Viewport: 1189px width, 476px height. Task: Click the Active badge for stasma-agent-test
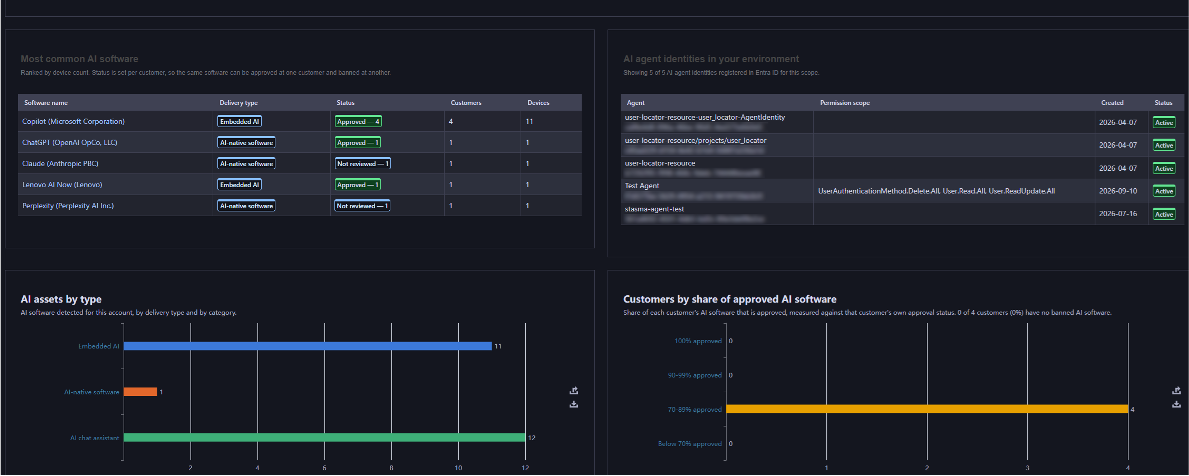(1164, 215)
